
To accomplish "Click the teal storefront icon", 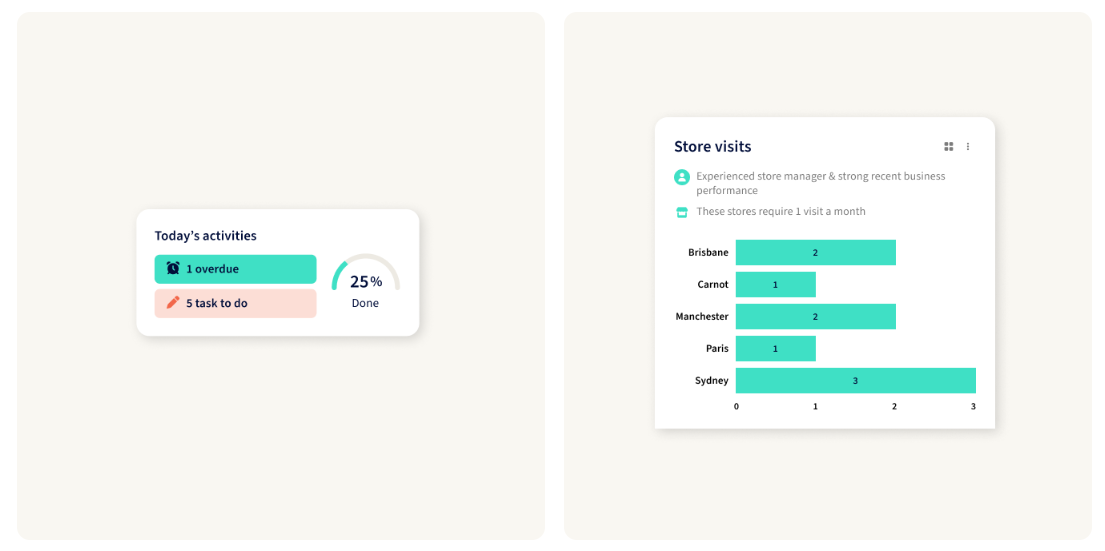I will [x=682, y=212].
